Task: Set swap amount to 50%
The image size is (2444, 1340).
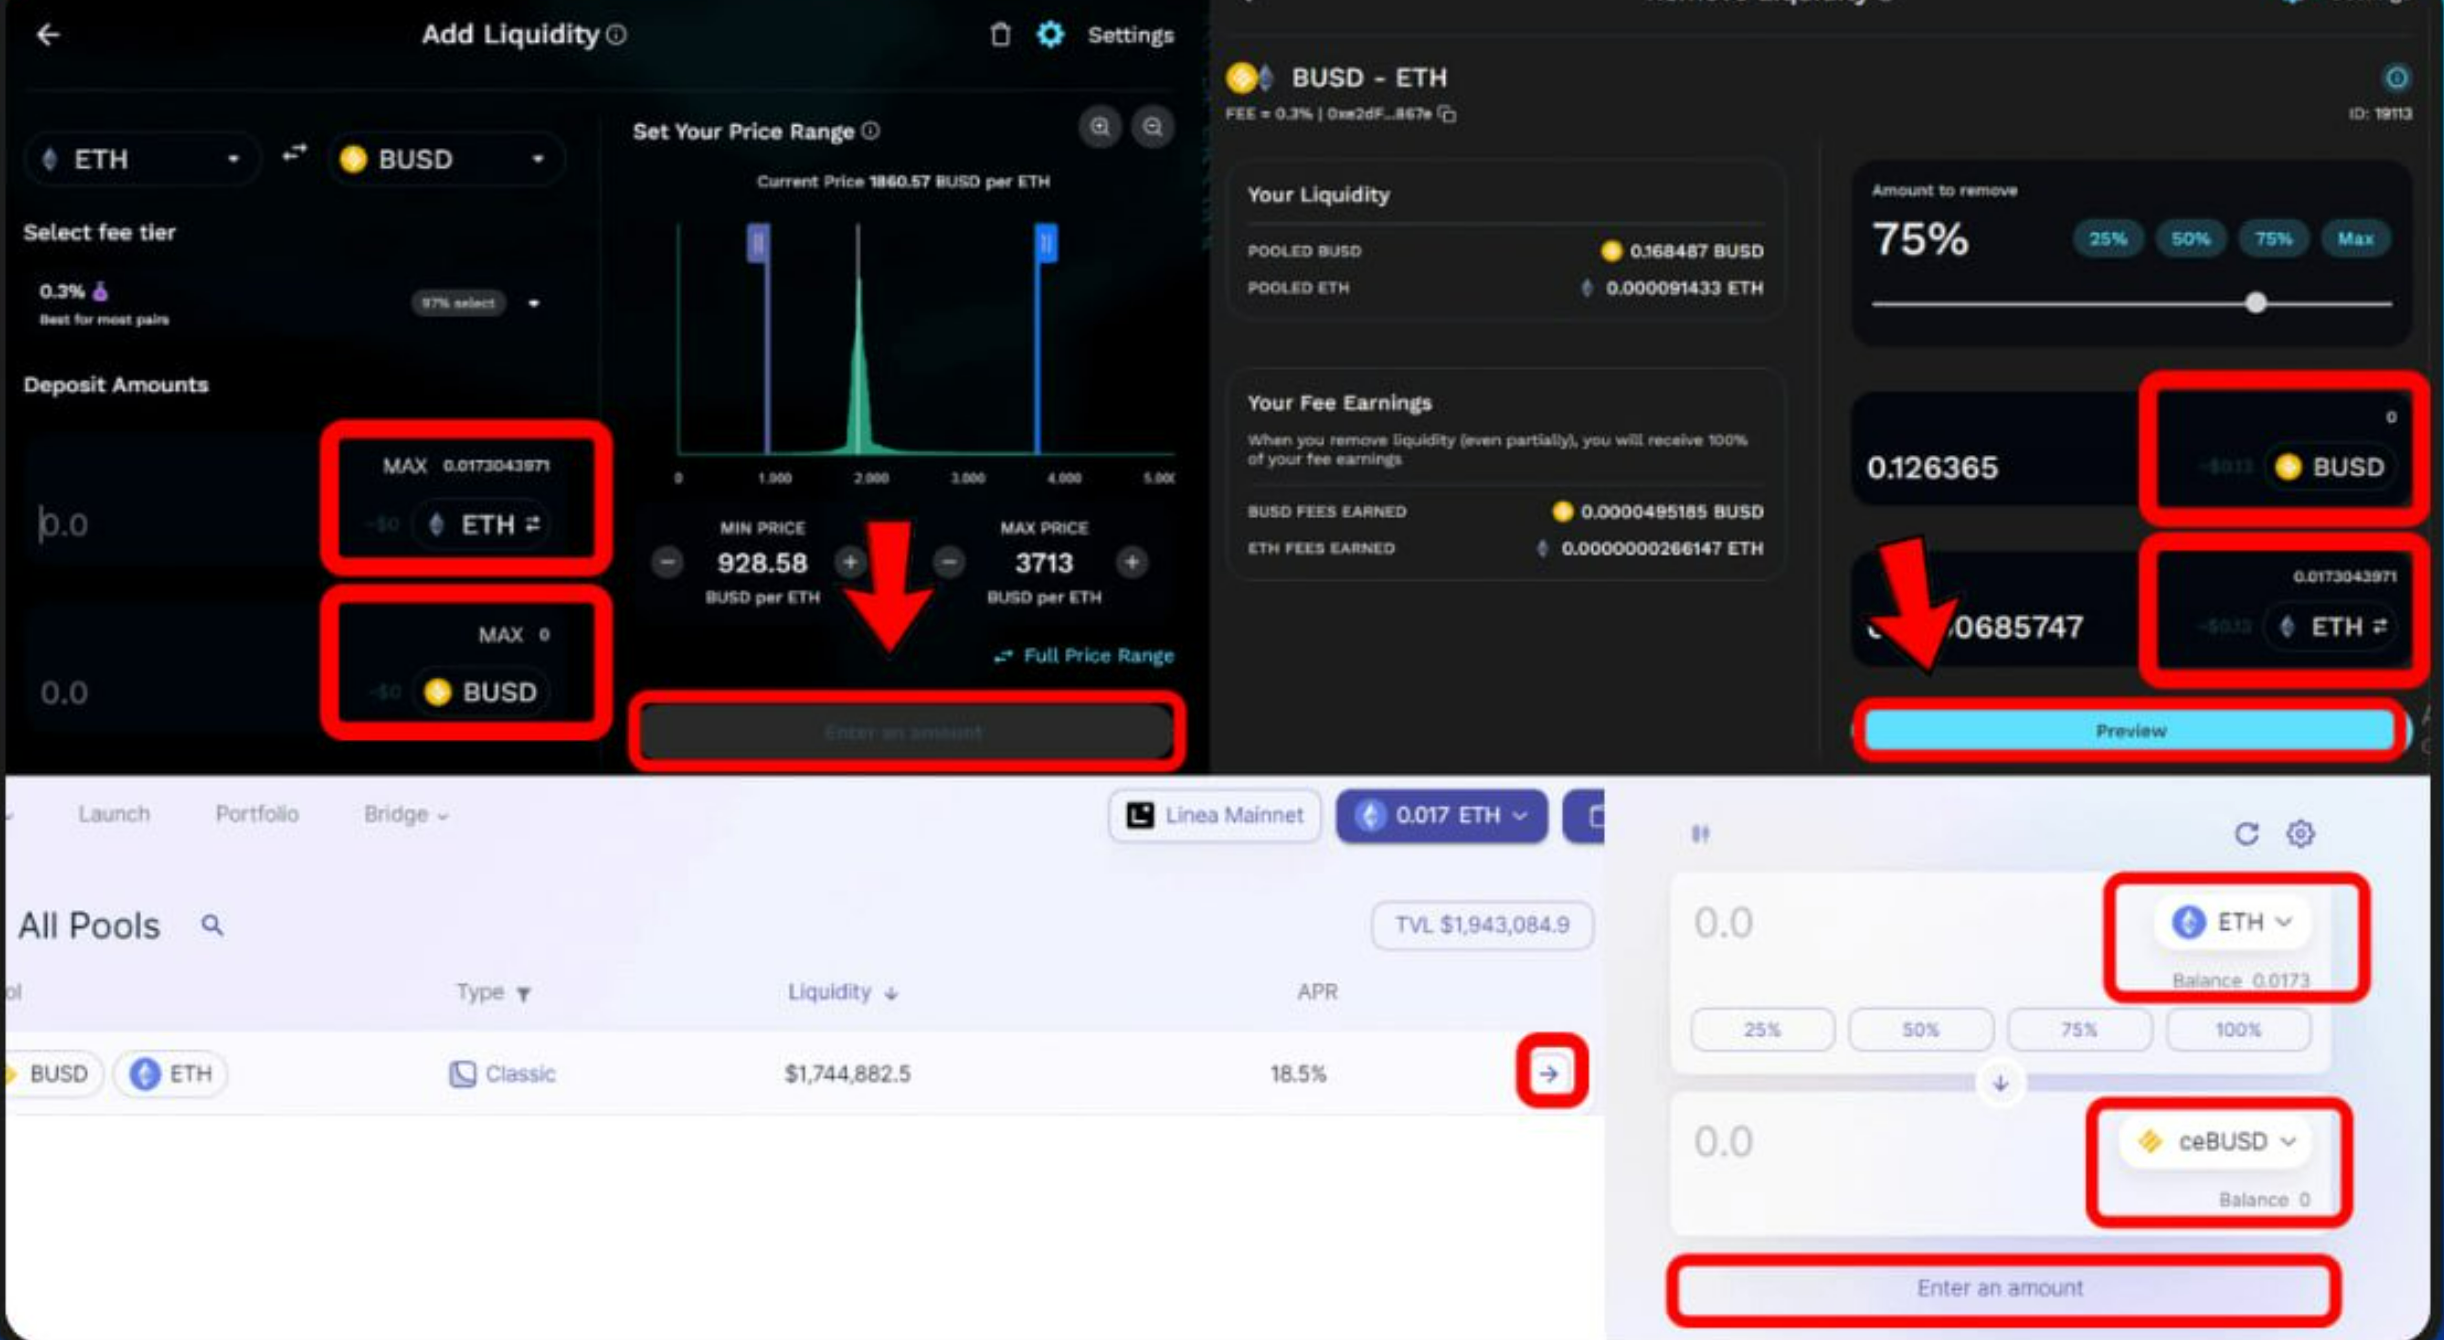Action: coord(1921,1029)
